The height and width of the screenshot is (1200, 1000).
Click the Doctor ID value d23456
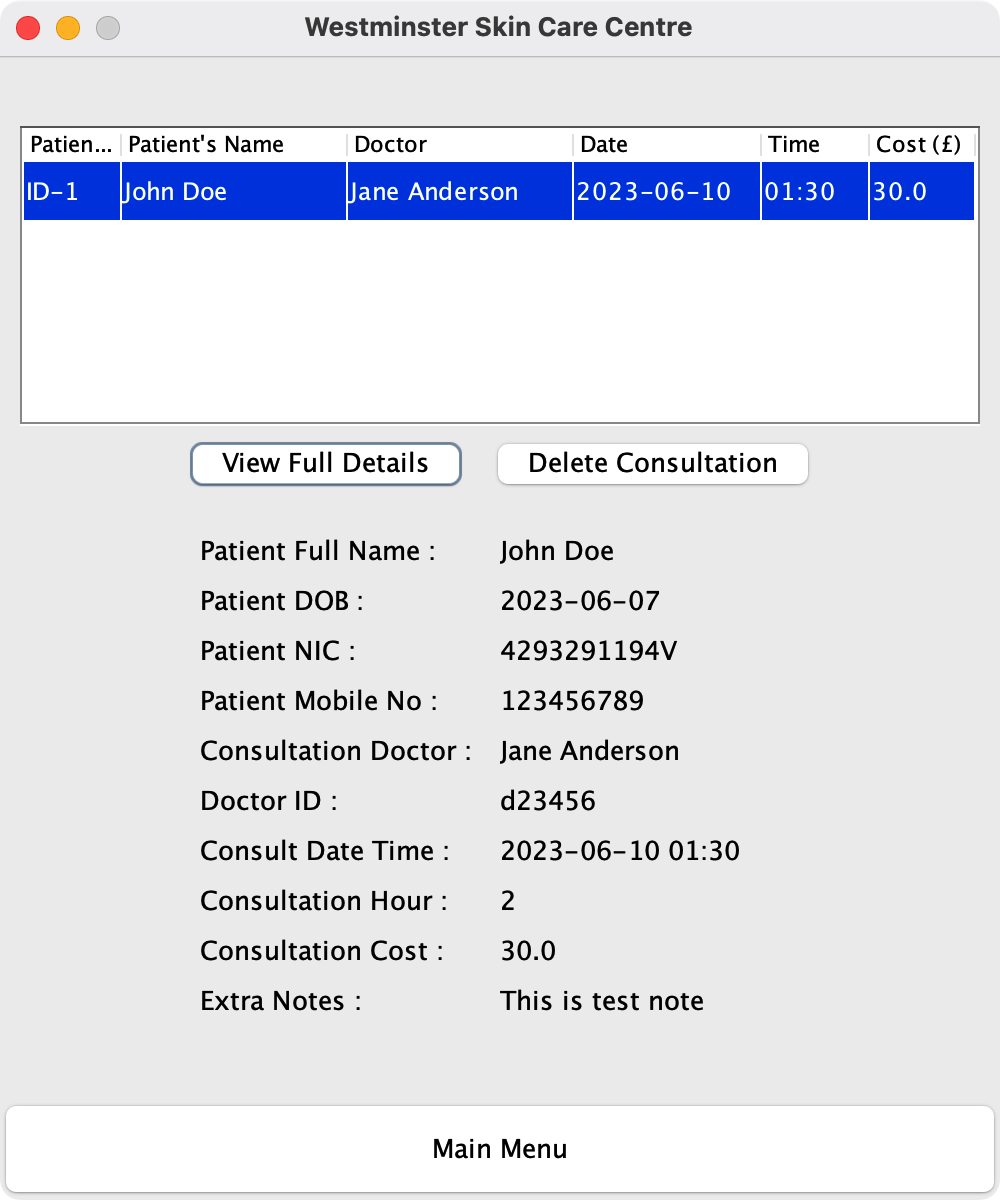click(x=548, y=800)
